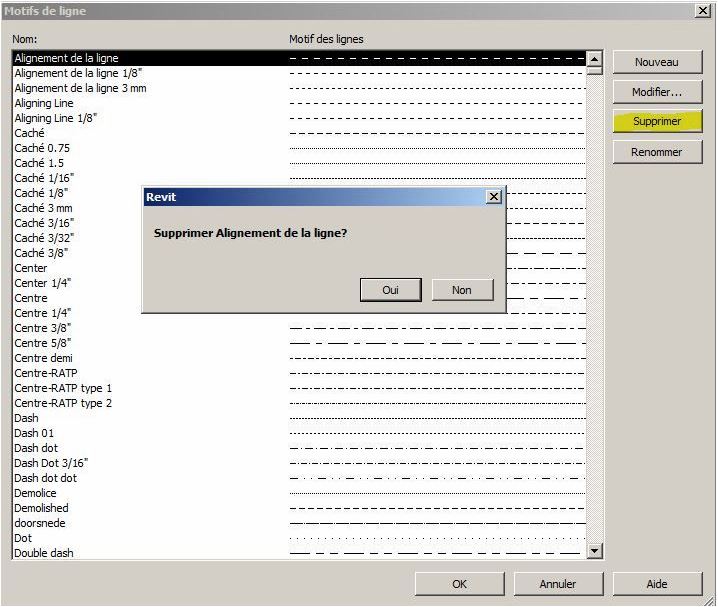Click Non to cancel deletion

(x=462, y=289)
